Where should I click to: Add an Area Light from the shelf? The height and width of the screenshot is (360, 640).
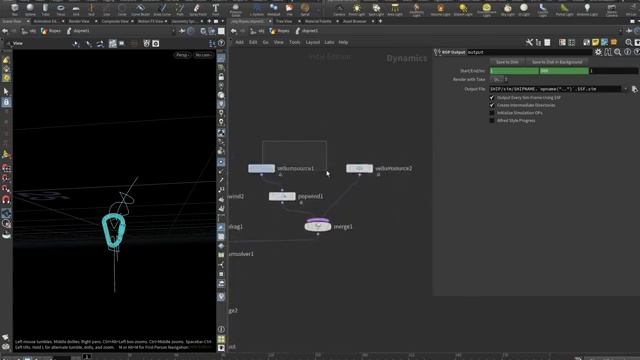[395, 9]
